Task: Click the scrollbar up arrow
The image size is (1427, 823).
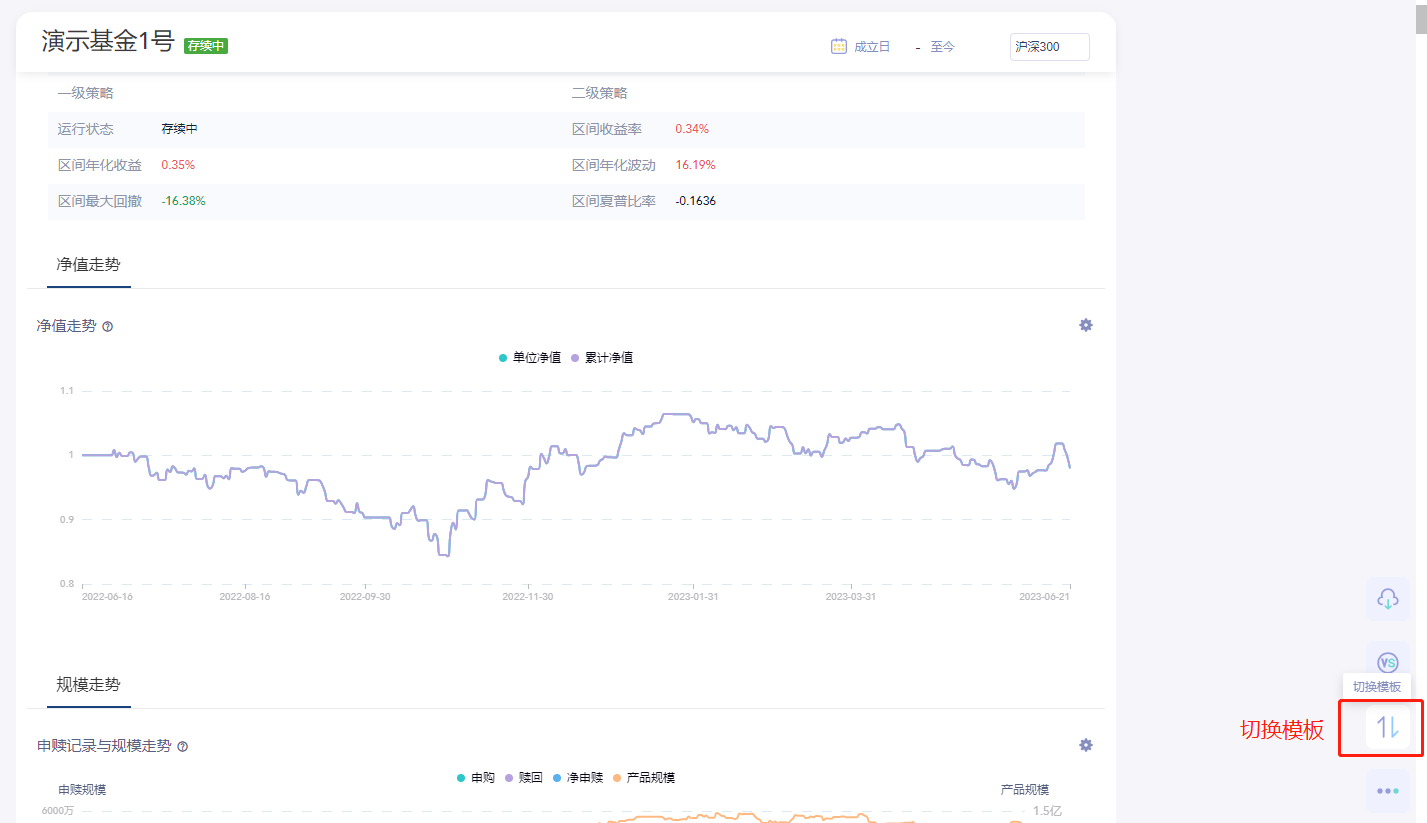Action: pos(1419,7)
